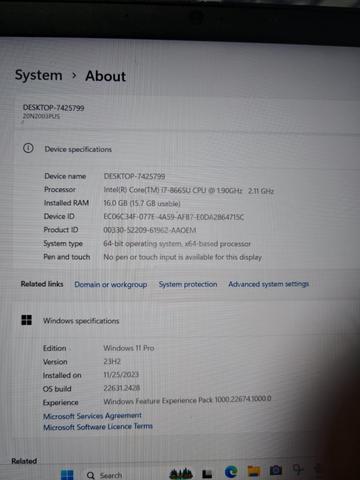Screen dimensions: 360x480
Task: Click the Device ID value
Action: (174, 217)
